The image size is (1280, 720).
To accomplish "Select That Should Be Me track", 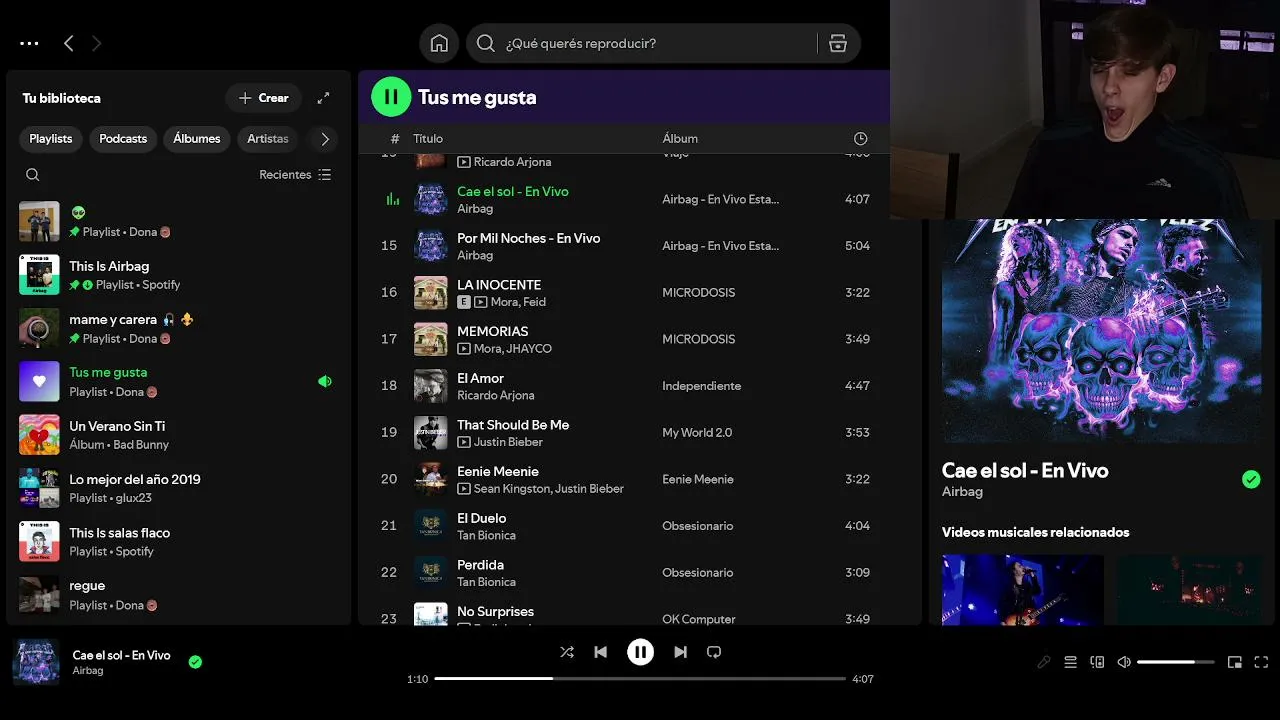I will [x=513, y=425].
